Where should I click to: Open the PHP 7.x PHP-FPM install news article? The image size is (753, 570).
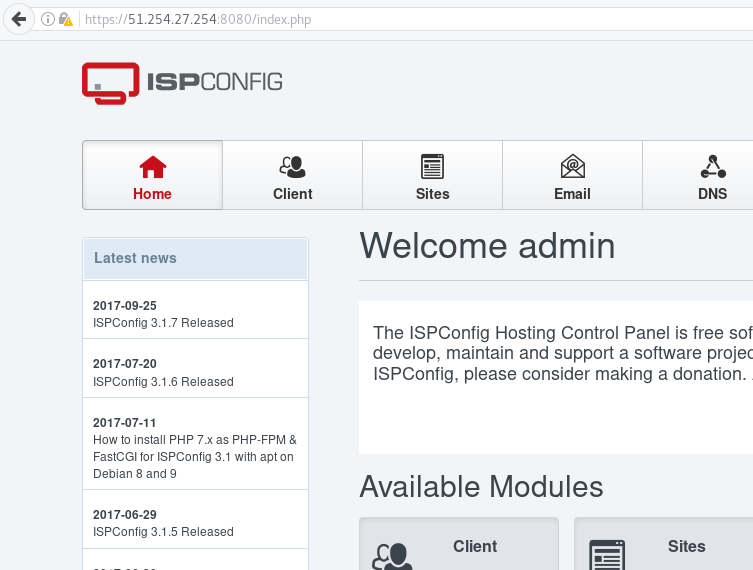tap(194, 457)
